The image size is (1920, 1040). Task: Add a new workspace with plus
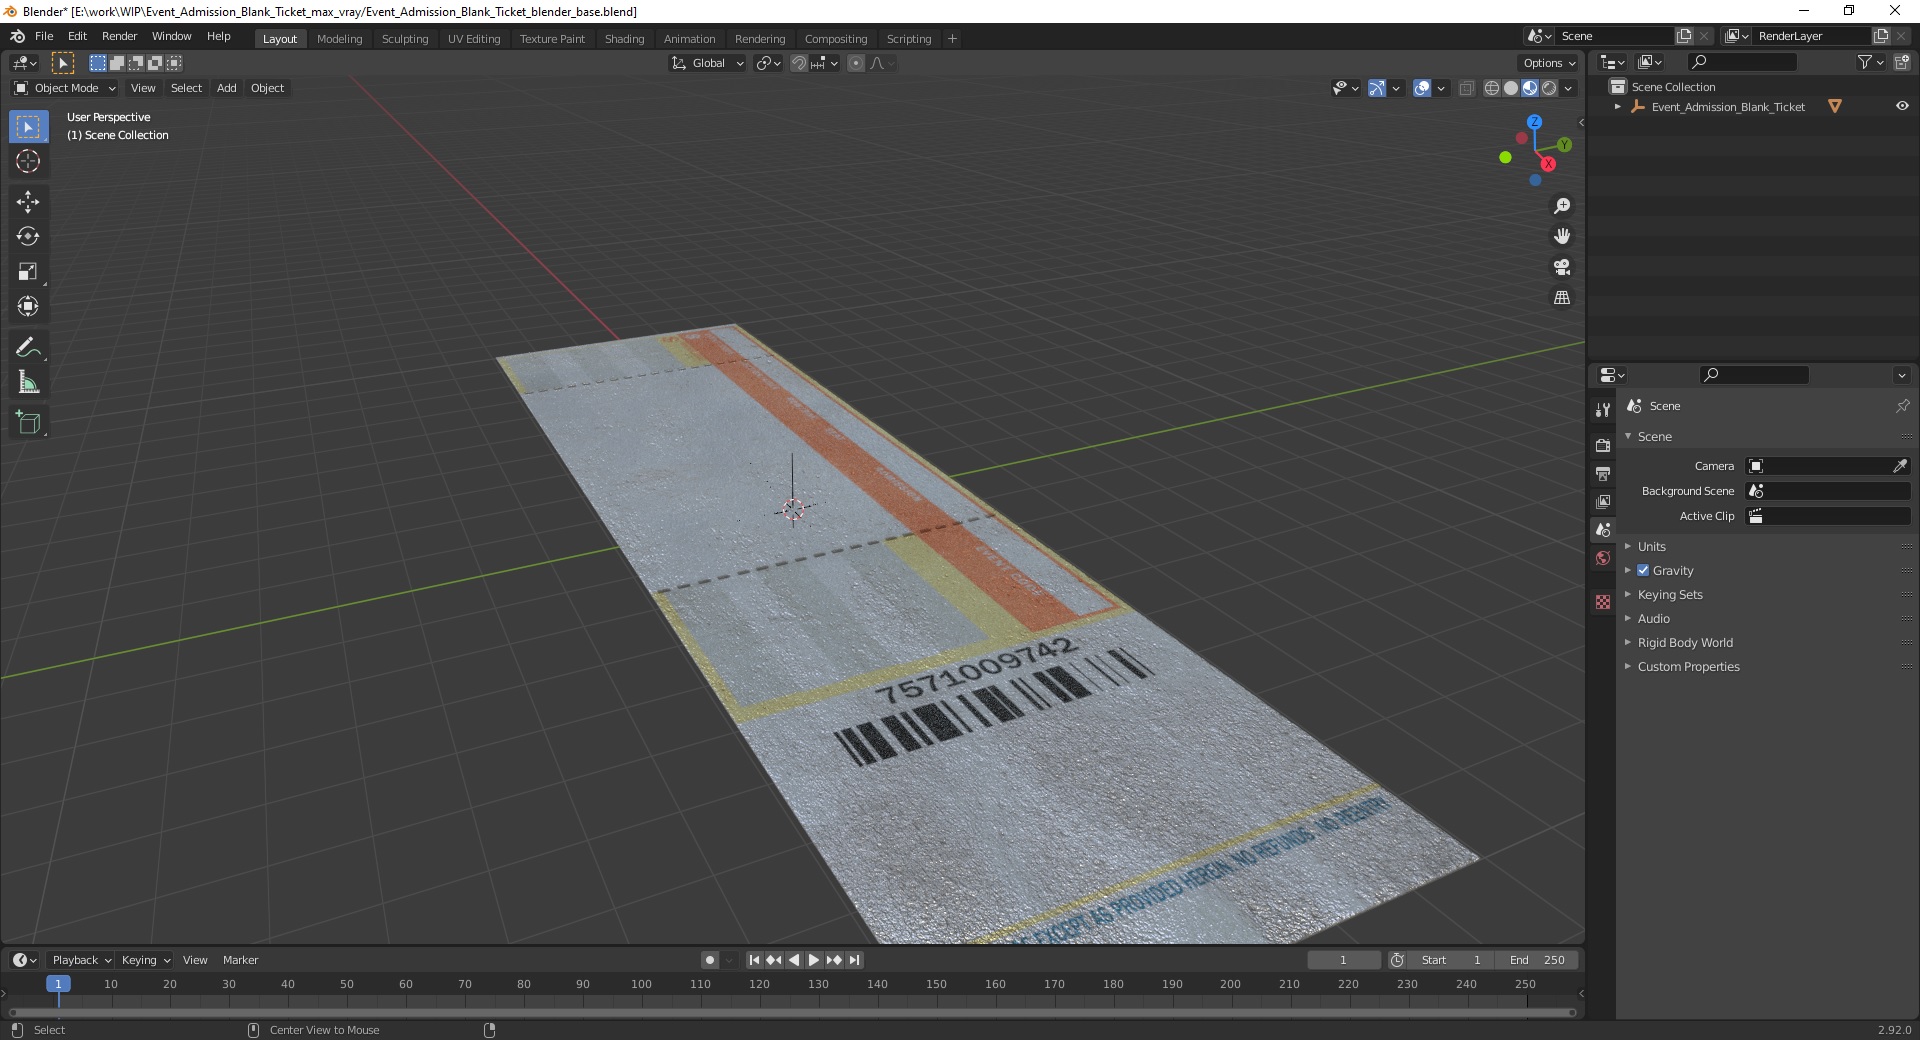[952, 38]
